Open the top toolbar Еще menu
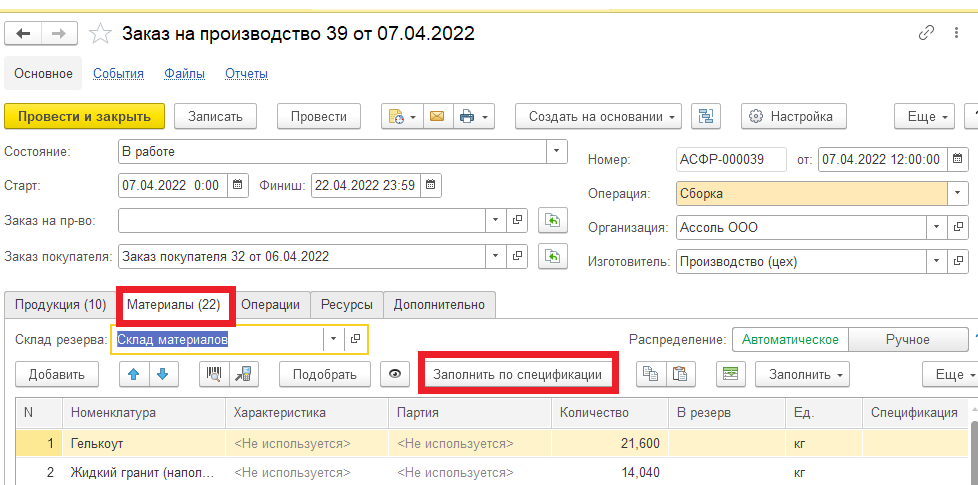Image resolution: width=978 pixels, height=485 pixels. (x=924, y=116)
